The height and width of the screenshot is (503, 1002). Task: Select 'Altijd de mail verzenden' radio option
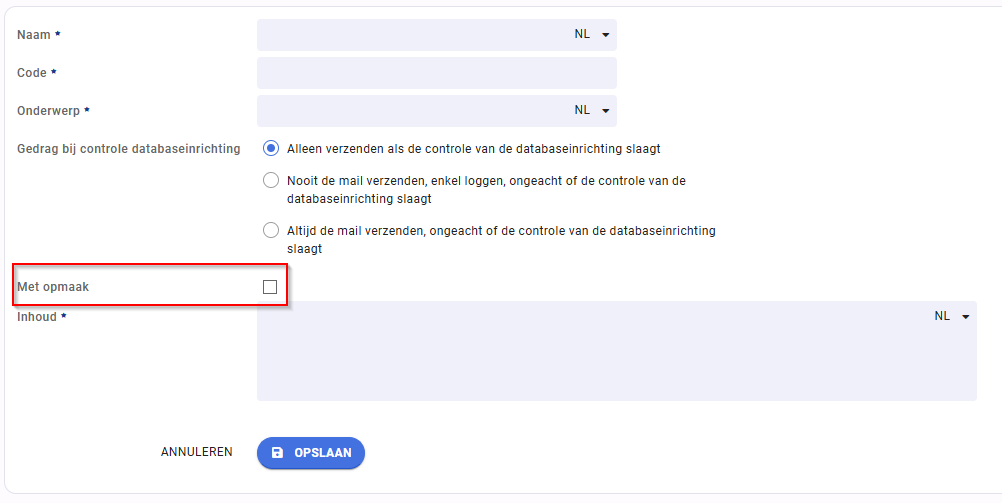[x=271, y=230]
